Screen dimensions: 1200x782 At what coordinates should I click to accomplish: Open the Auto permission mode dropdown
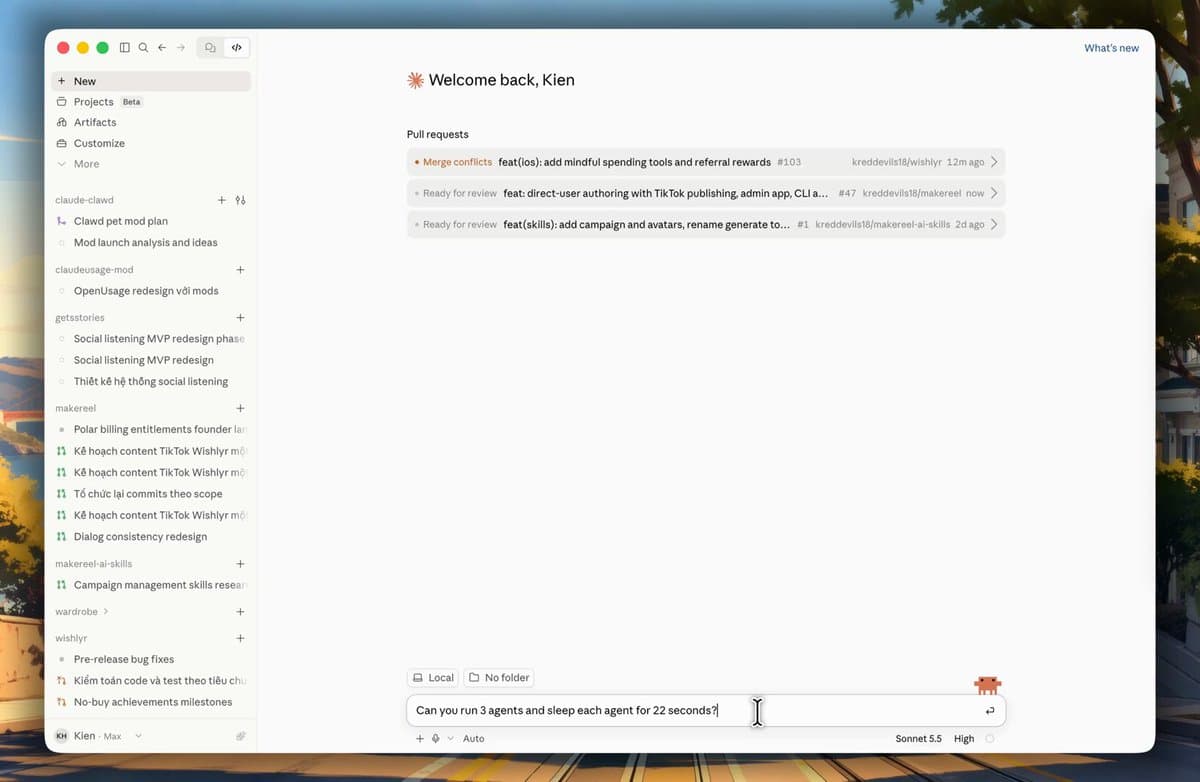[473, 739]
